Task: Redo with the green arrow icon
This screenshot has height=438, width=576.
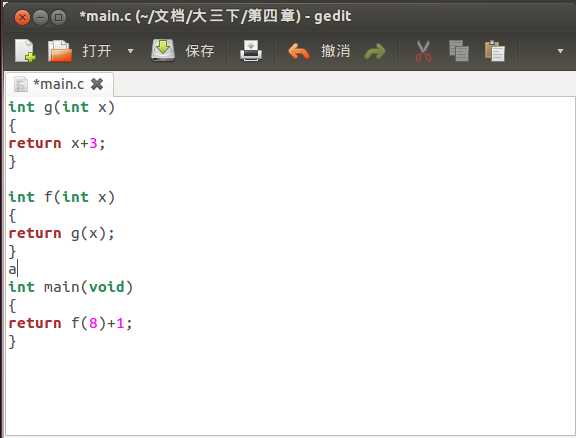Action: [x=374, y=52]
